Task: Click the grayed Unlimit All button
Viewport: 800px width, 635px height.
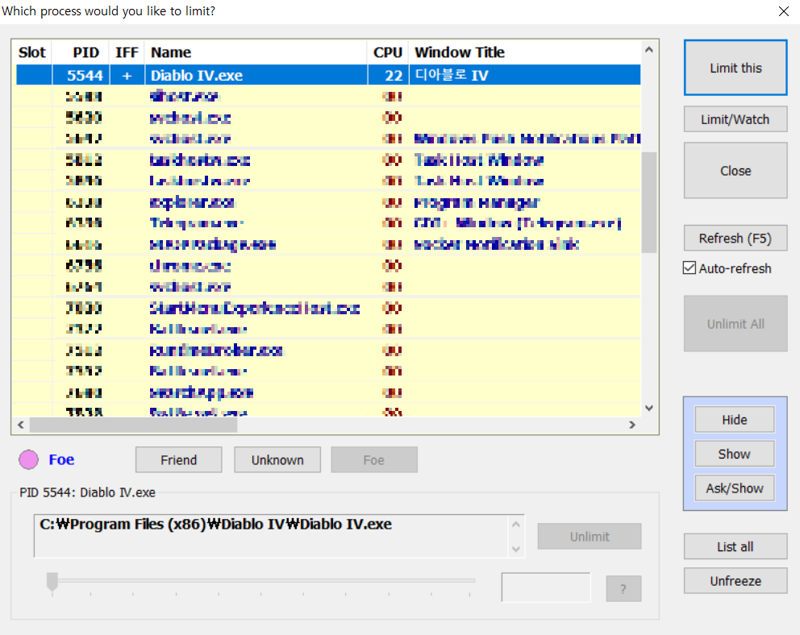Action: pos(735,324)
